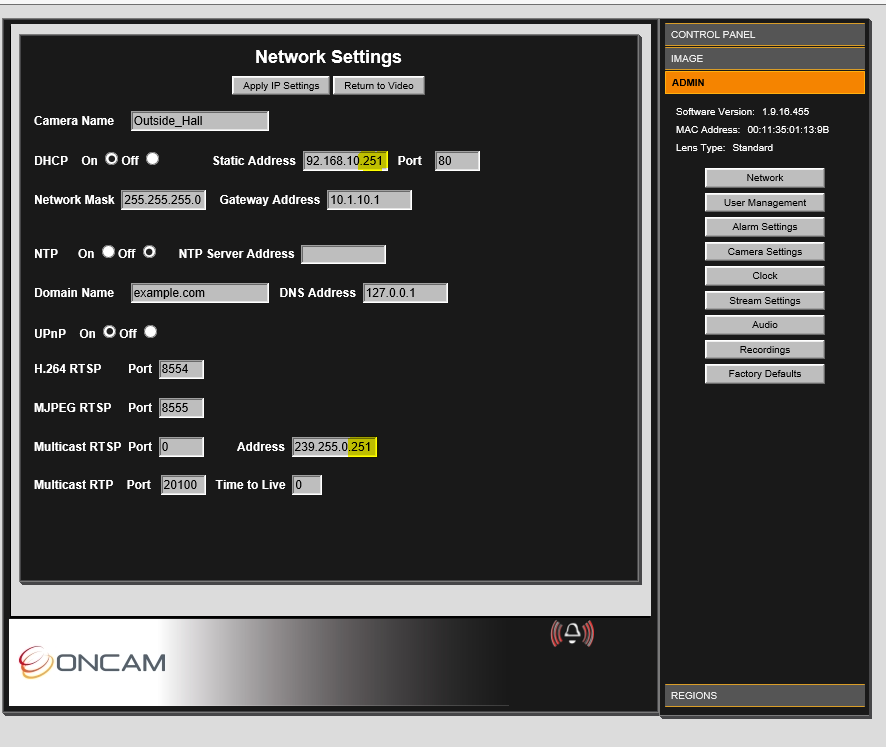
Task: Turn DHCP off with radio button
Action: pos(153,159)
